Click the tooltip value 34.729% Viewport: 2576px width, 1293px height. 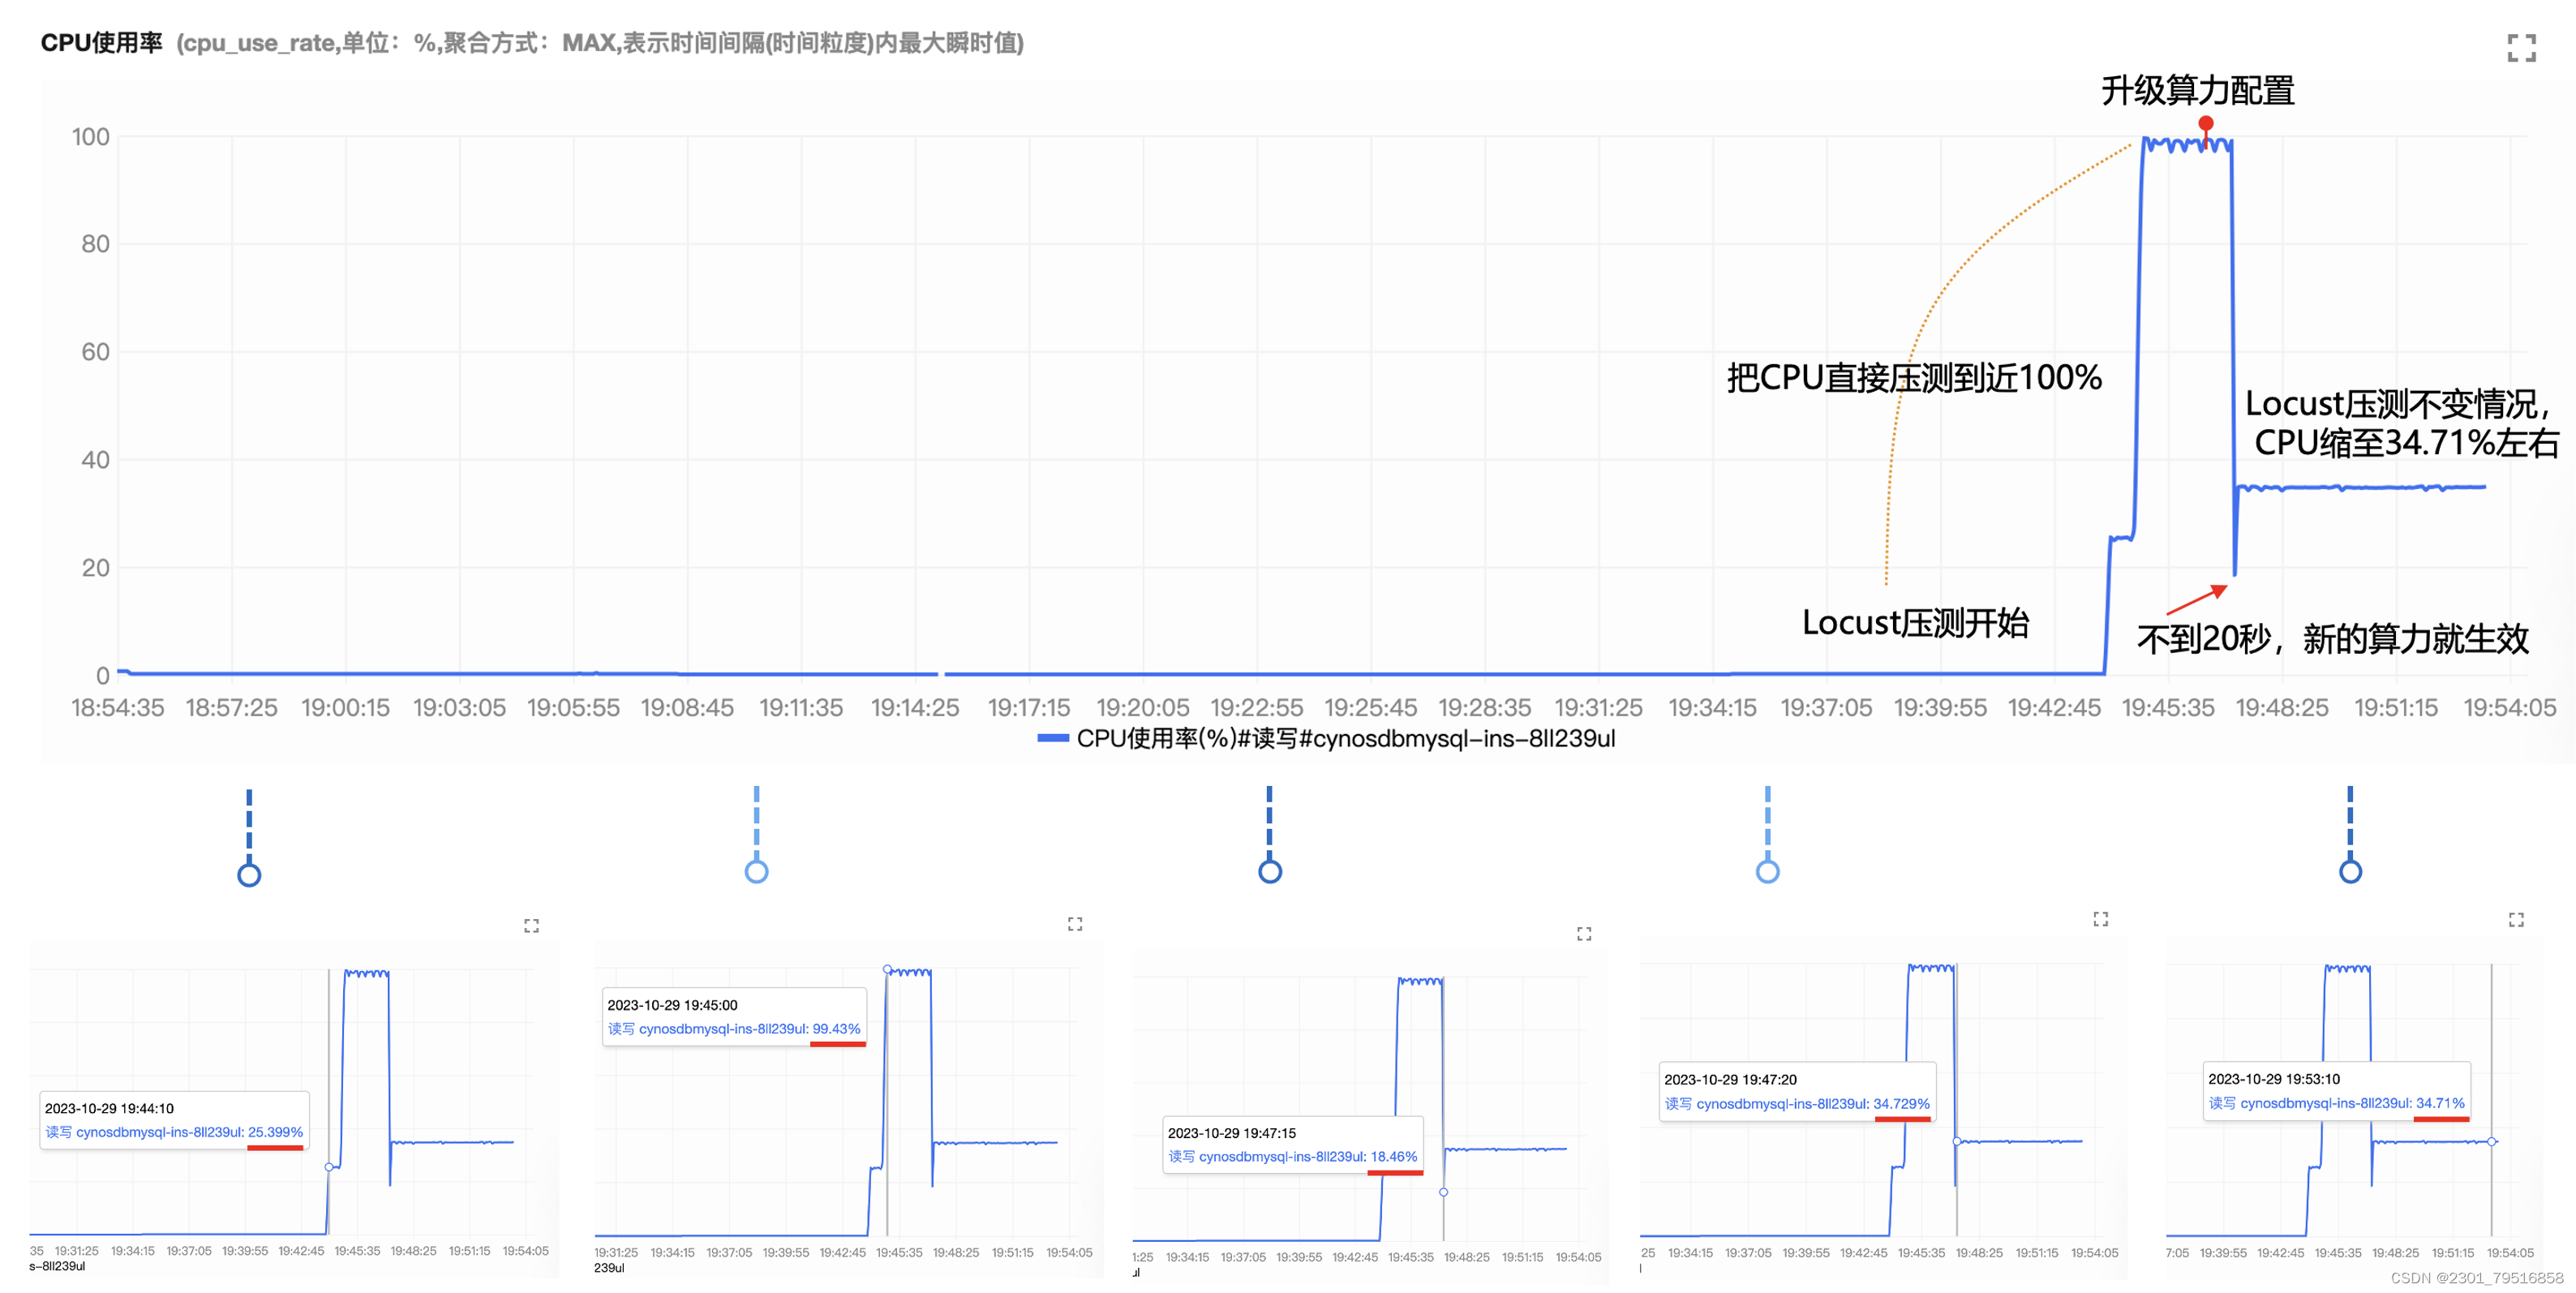tap(1901, 1104)
